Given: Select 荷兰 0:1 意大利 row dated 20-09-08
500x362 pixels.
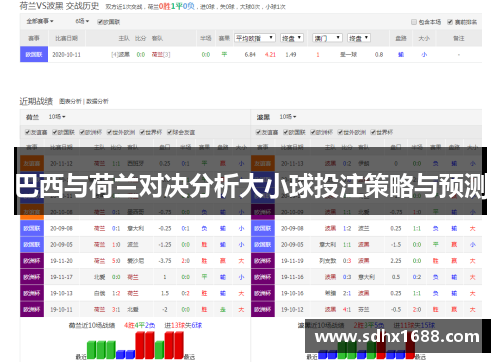Looking at the screenshot, I should [135, 228].
